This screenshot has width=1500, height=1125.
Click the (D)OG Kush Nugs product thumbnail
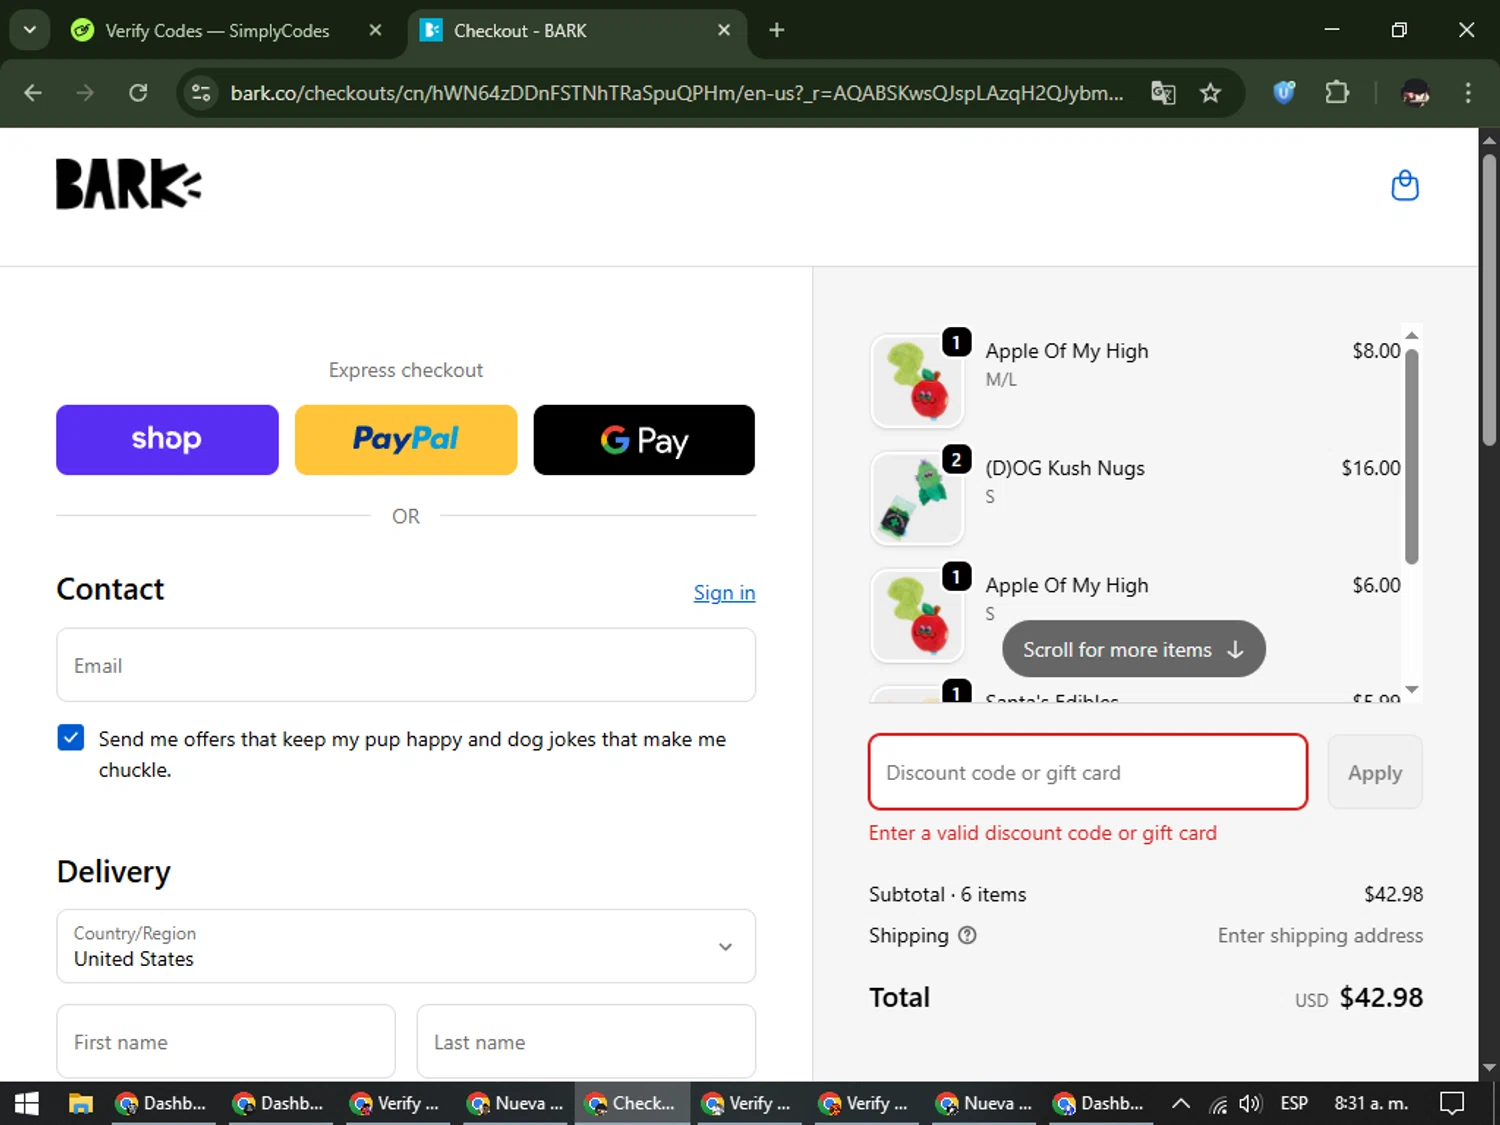[x=917, y=498]
